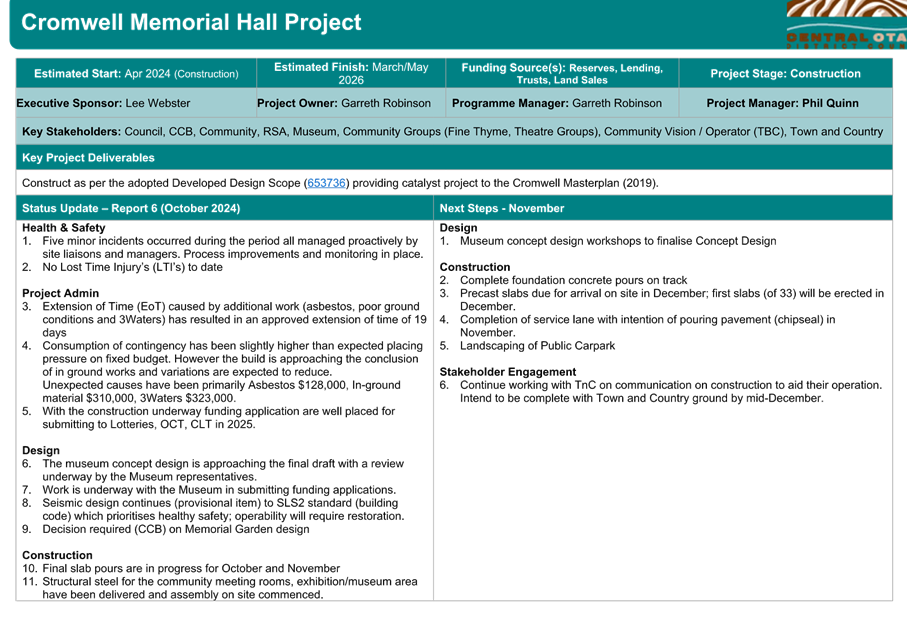
Task: Click the Project Stage: Construction cell
Action: pos(786,73)
